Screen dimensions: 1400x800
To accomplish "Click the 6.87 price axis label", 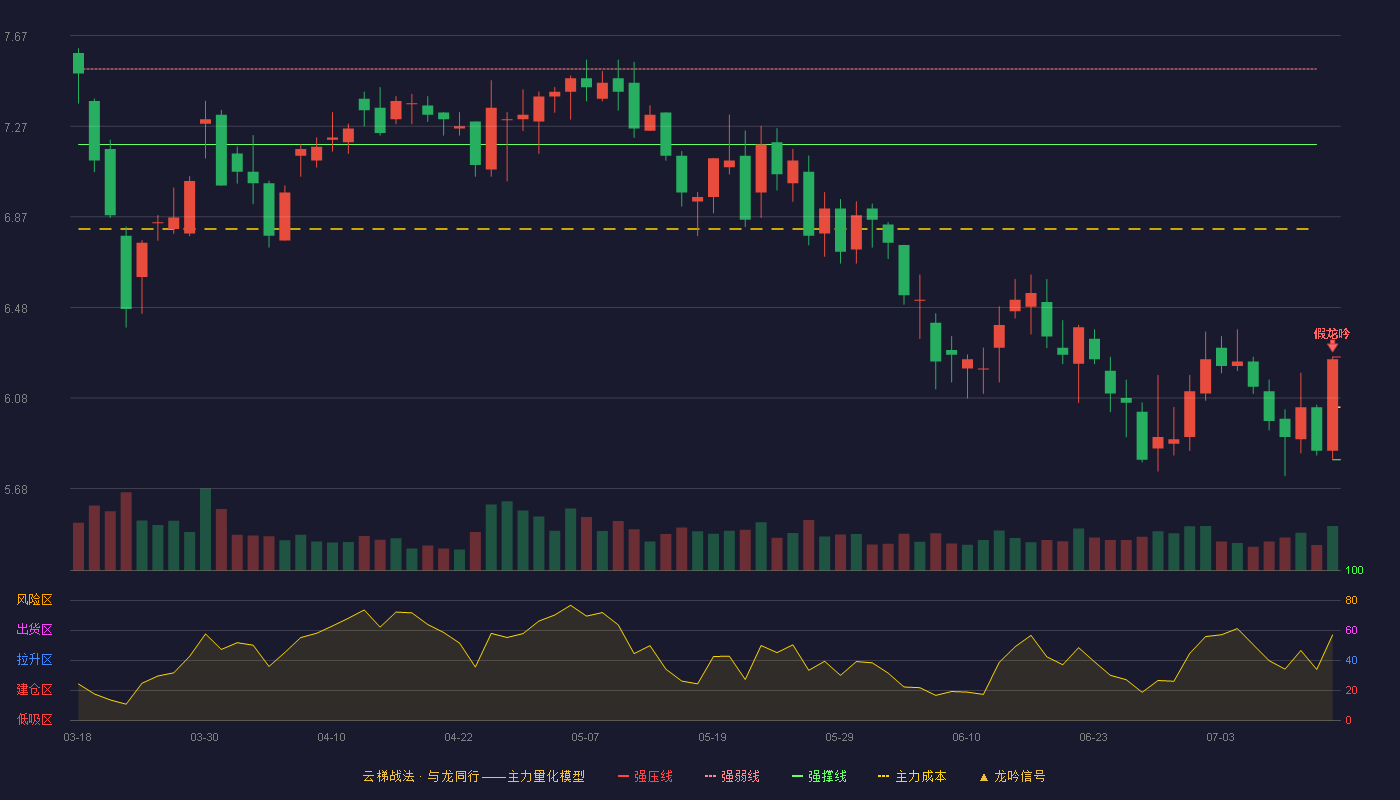I will 15,218.
